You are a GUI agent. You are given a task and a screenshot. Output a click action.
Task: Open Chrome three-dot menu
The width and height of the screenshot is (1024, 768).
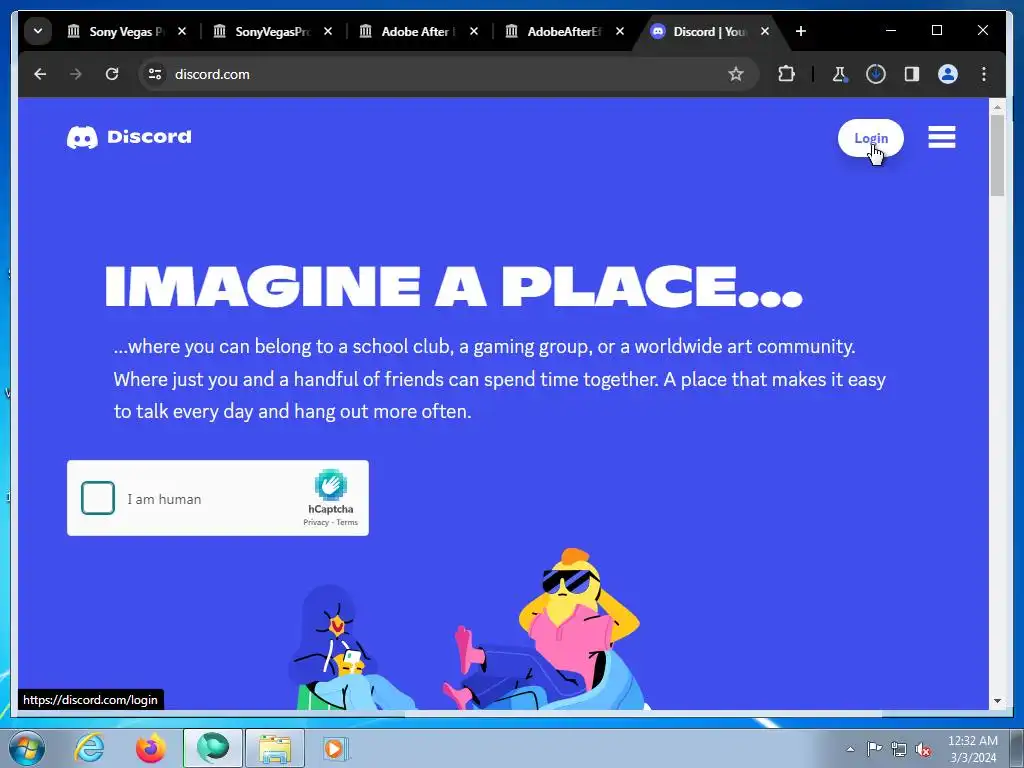click(x=984, y=74)
